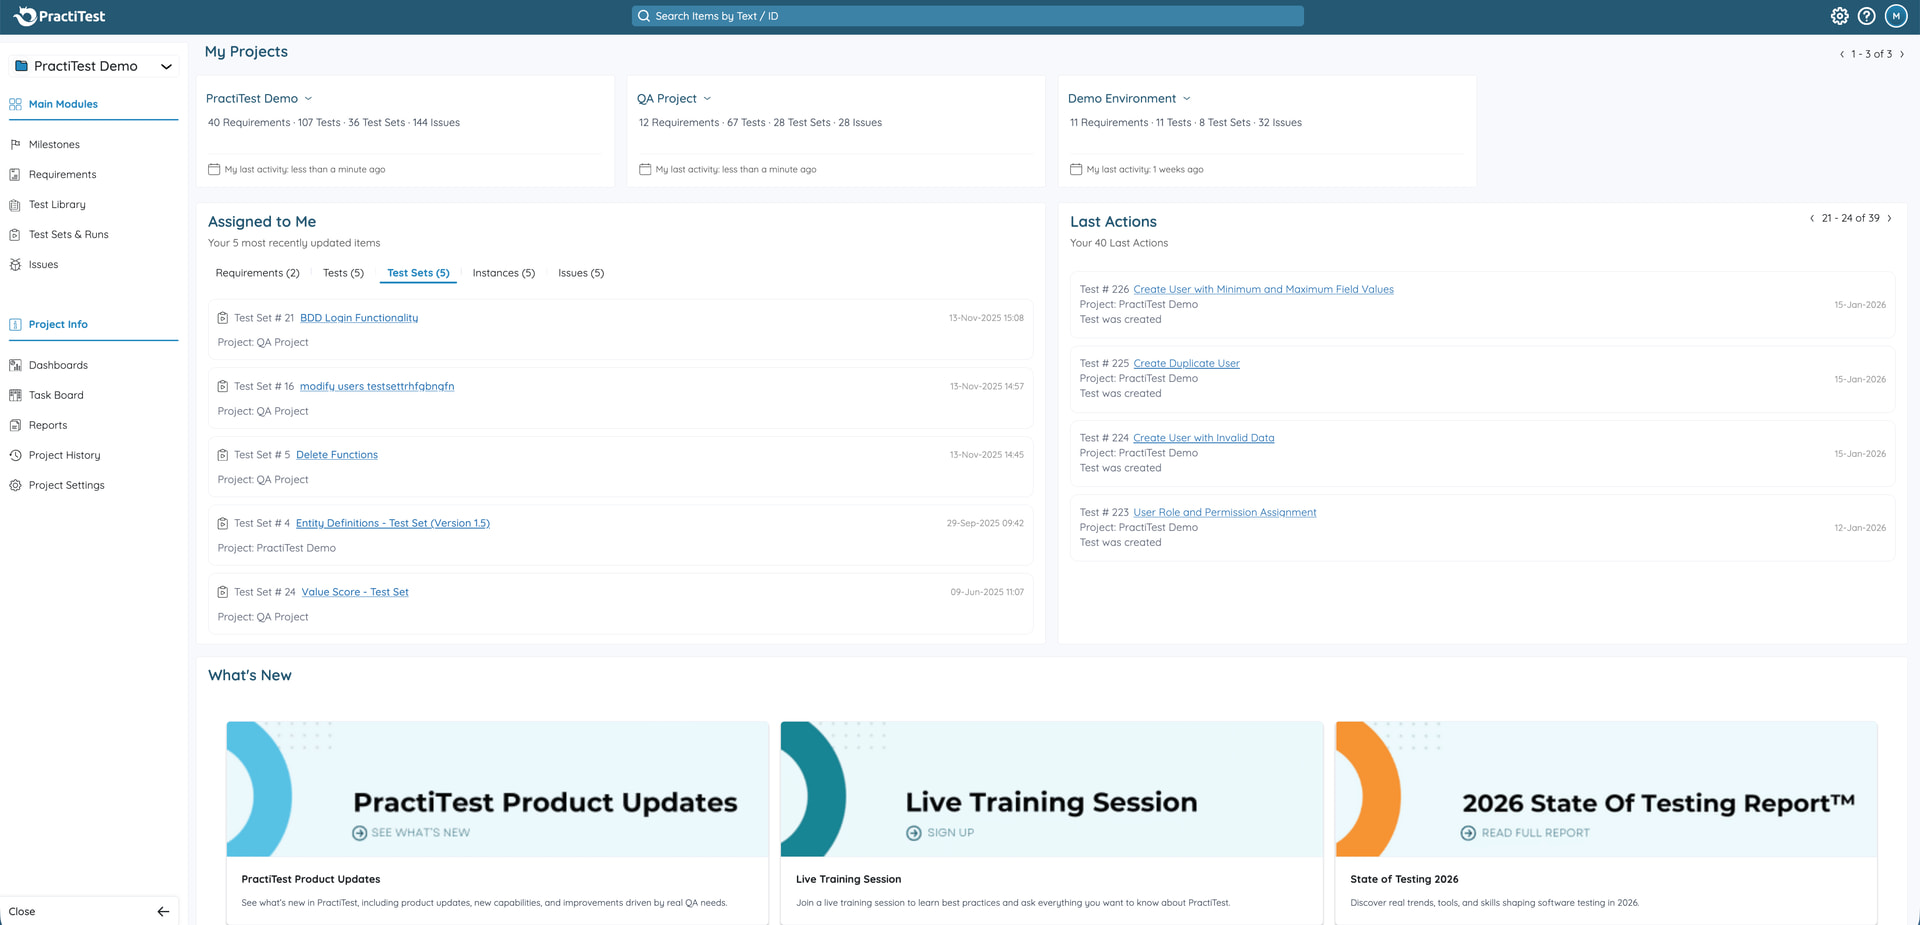Click the Dashboards icon in sidebar
This screenshot has height=925, width=1920.
tap(15, 366)
